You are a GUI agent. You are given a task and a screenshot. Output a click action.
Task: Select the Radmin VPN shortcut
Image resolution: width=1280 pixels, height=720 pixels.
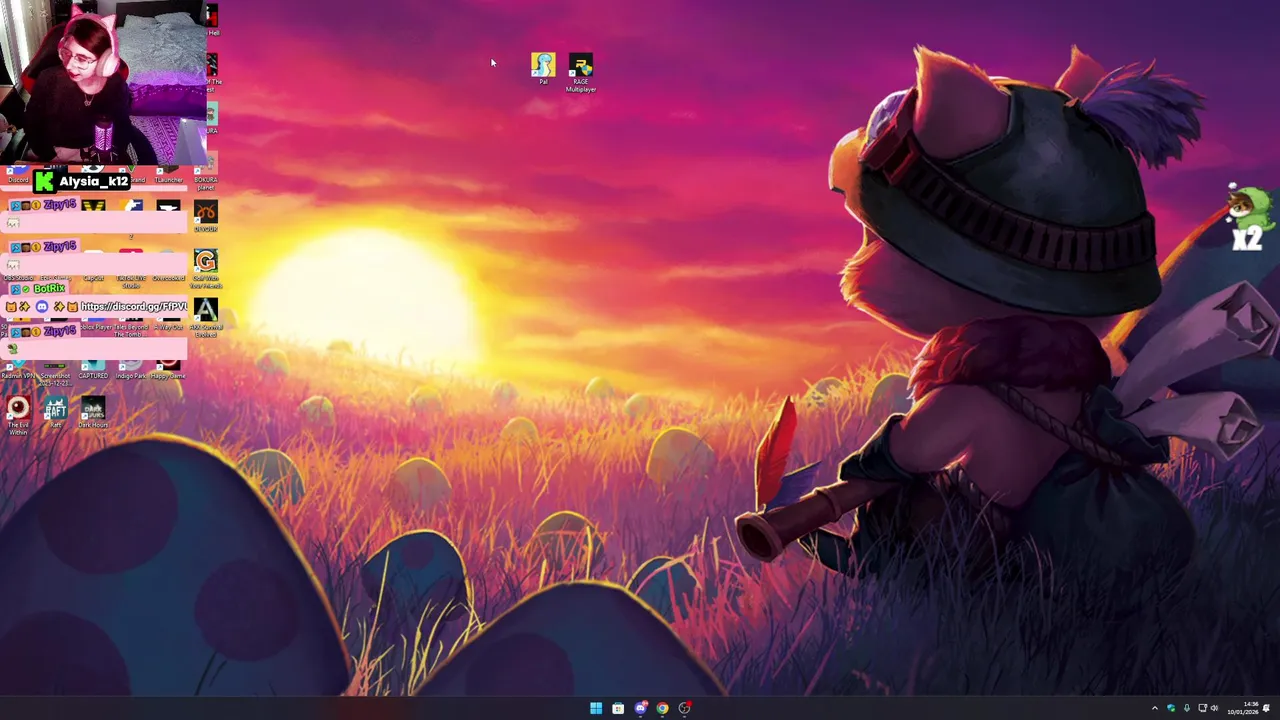[x=18, y=368]
